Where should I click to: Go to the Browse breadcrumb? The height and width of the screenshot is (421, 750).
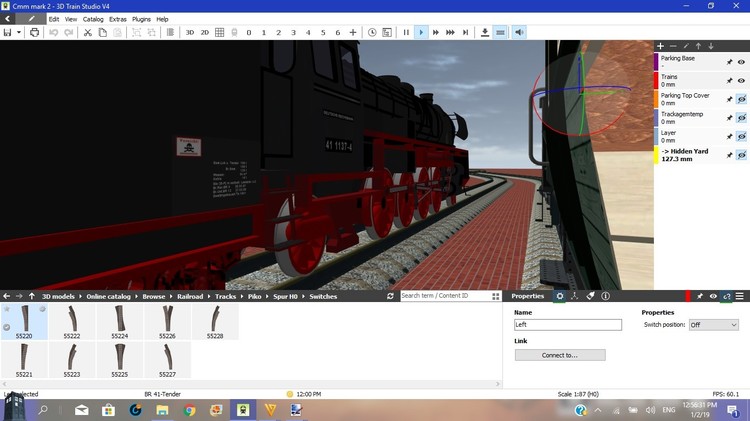click(x=154, y=297)
